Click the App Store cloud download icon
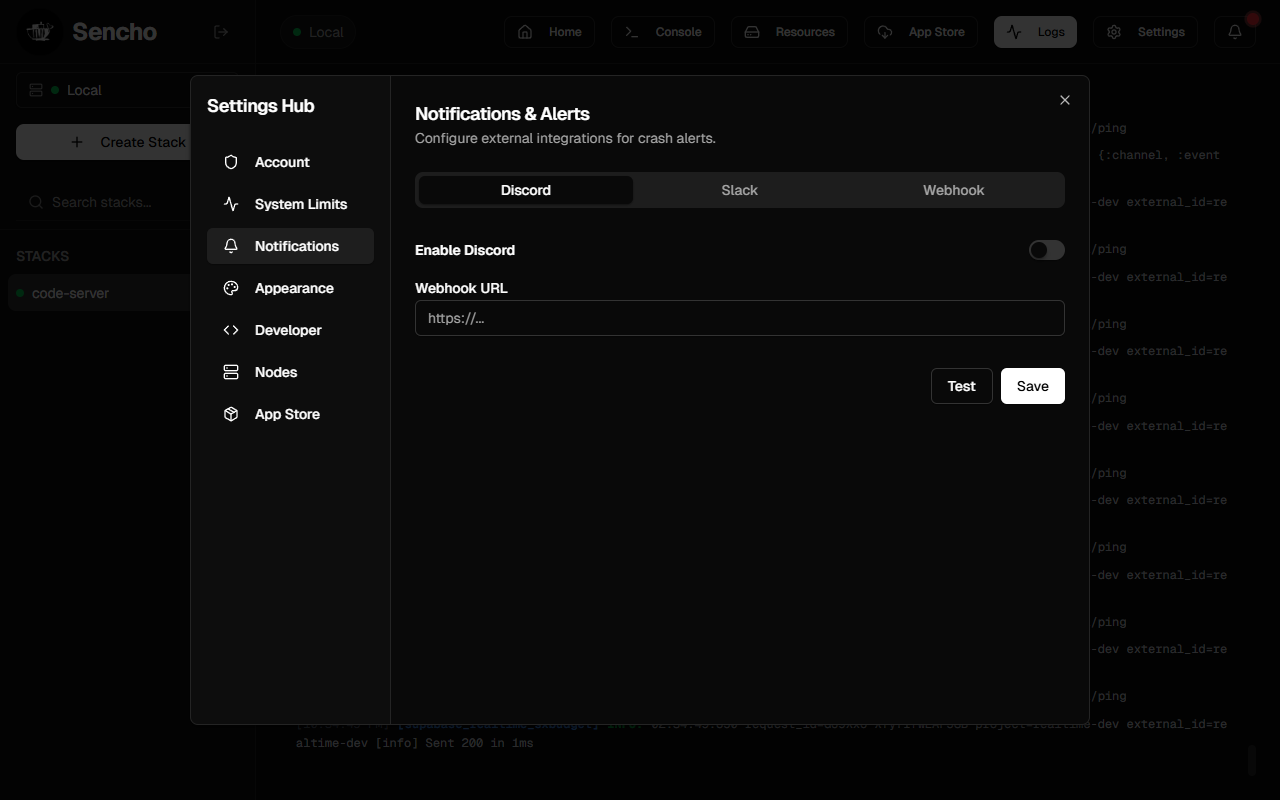Image resolution: width=1280 pixels, height=800 pixels. click(x=885, y=32)
